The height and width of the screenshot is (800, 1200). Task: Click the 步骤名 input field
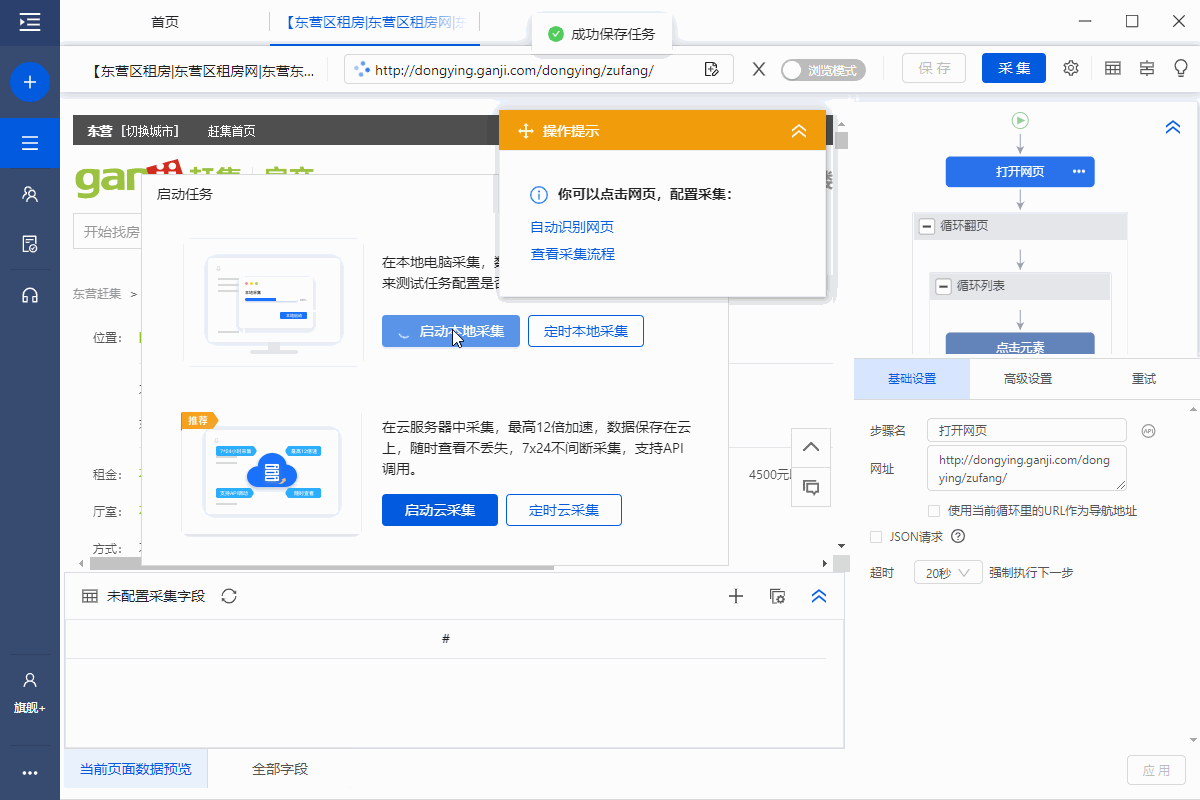(x=1026, y=430)
